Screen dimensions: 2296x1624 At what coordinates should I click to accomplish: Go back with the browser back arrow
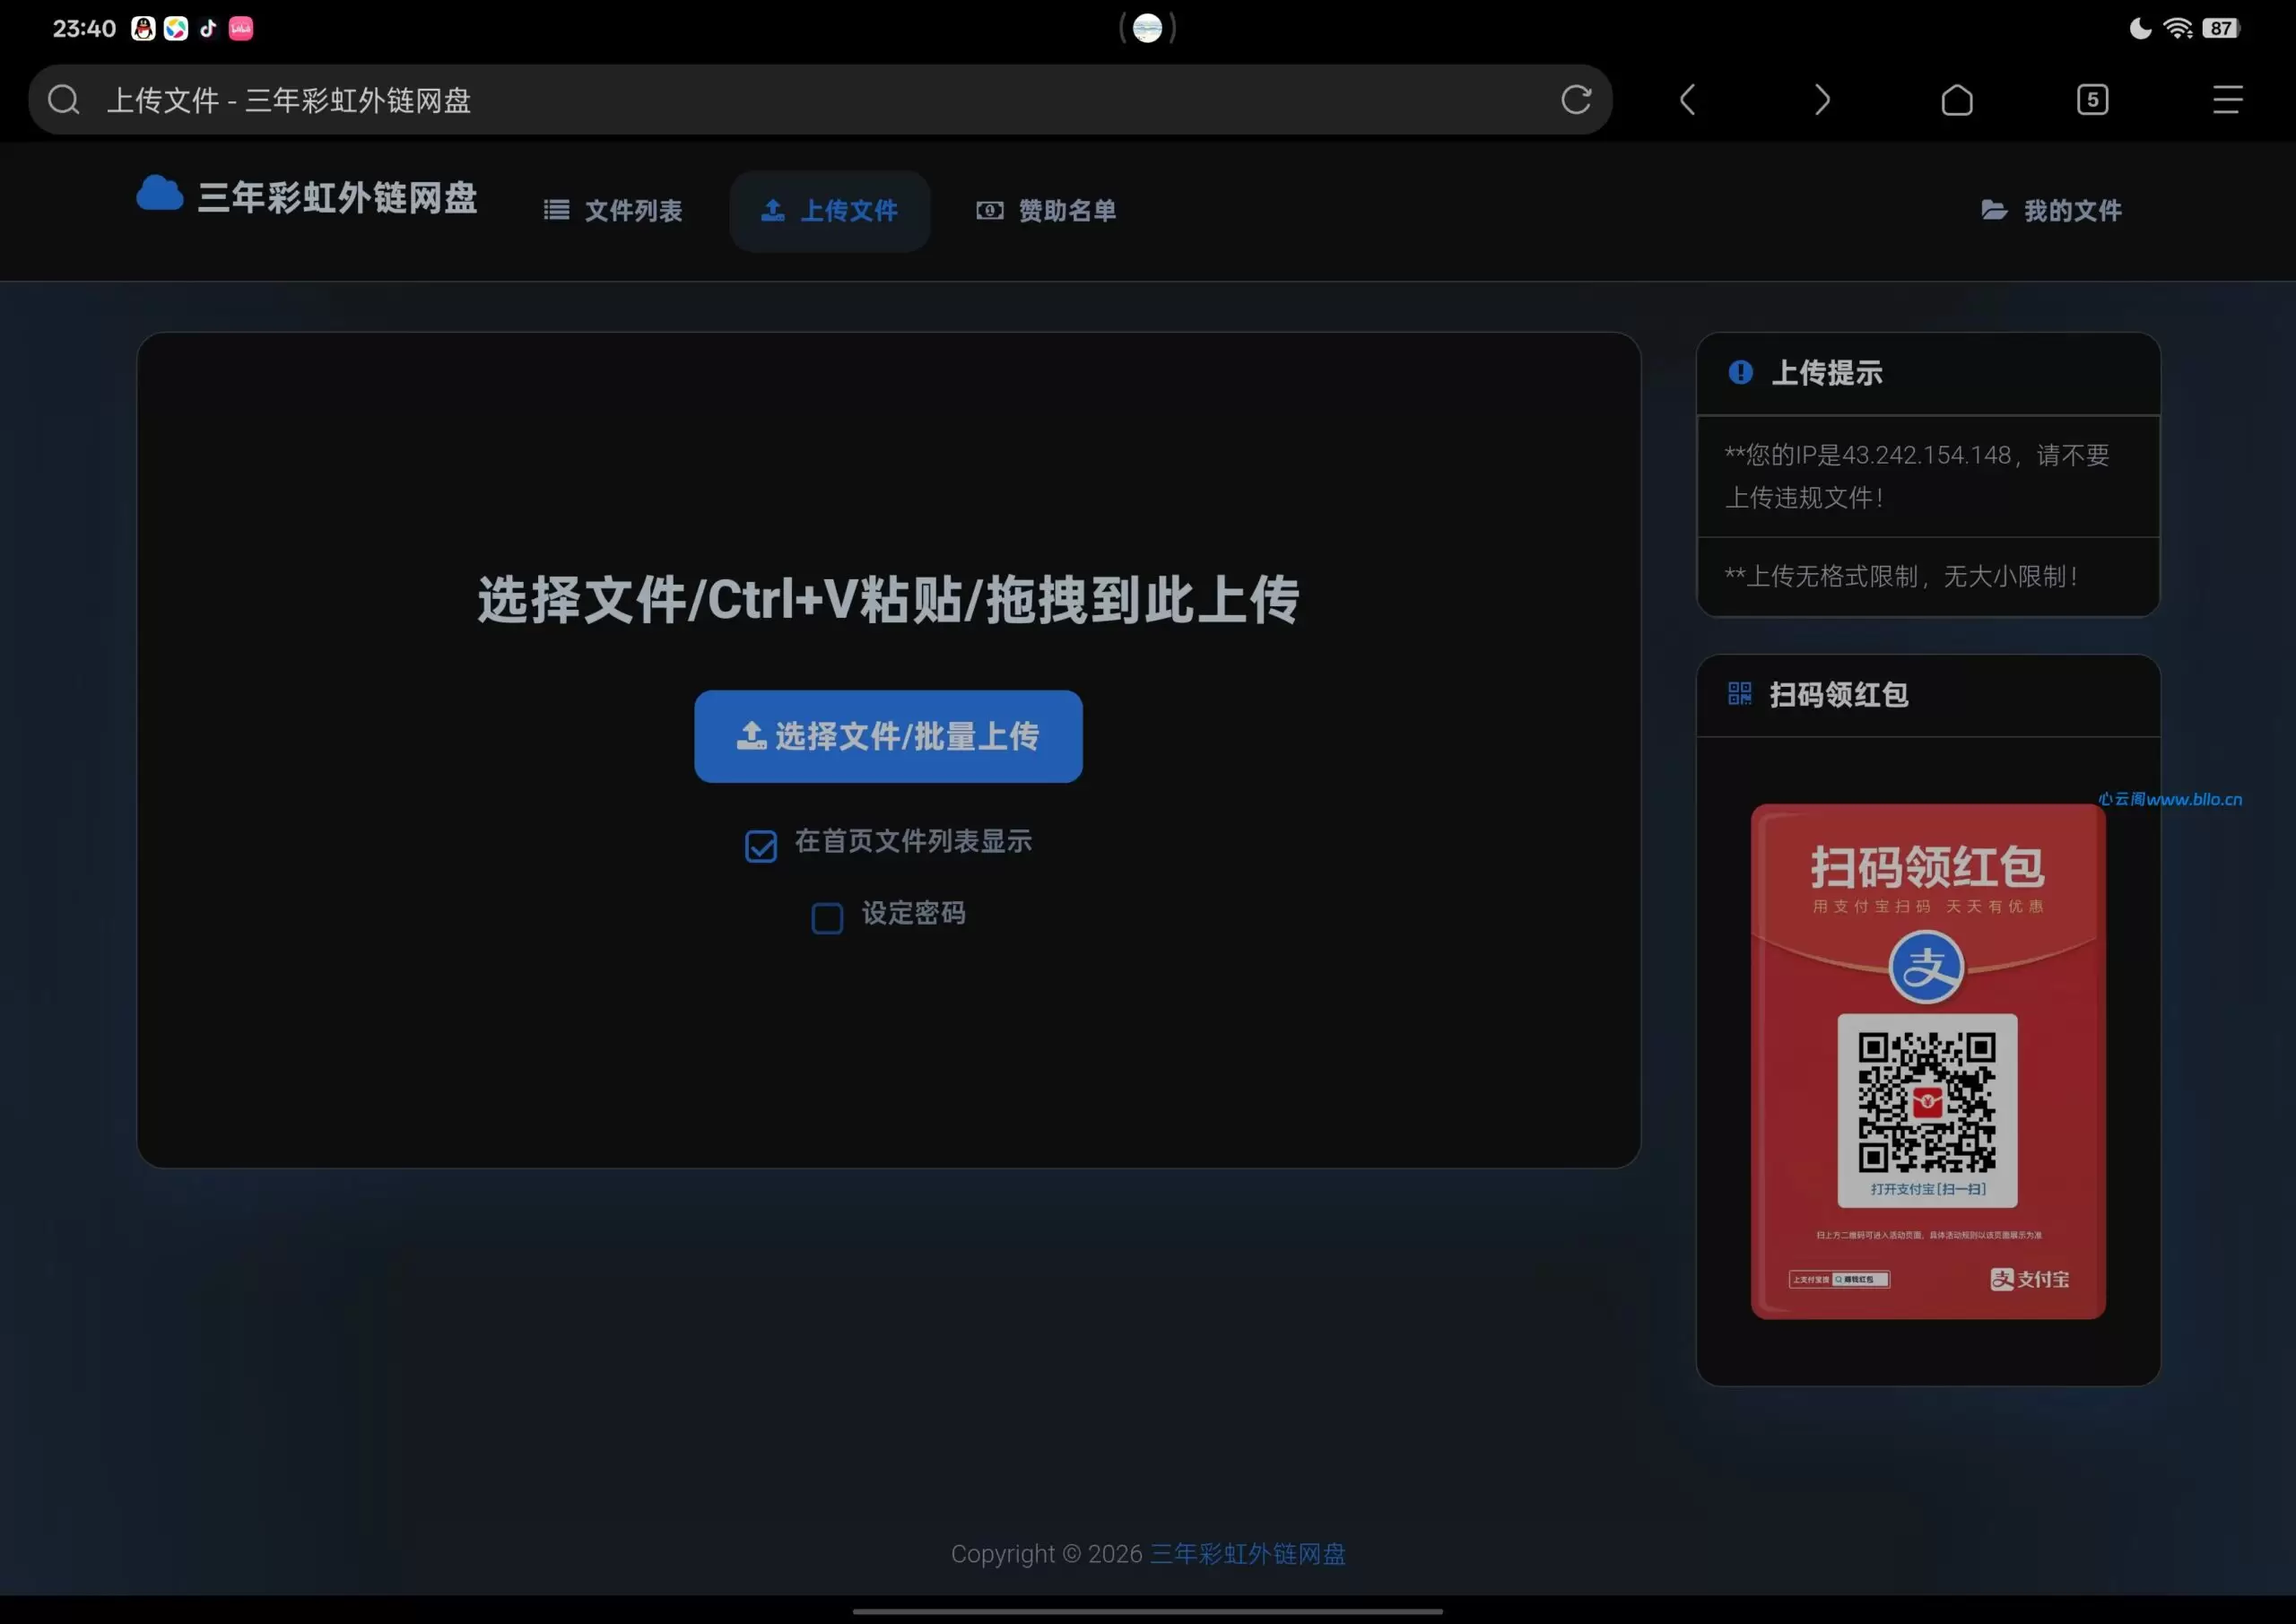pos(1687,99)
